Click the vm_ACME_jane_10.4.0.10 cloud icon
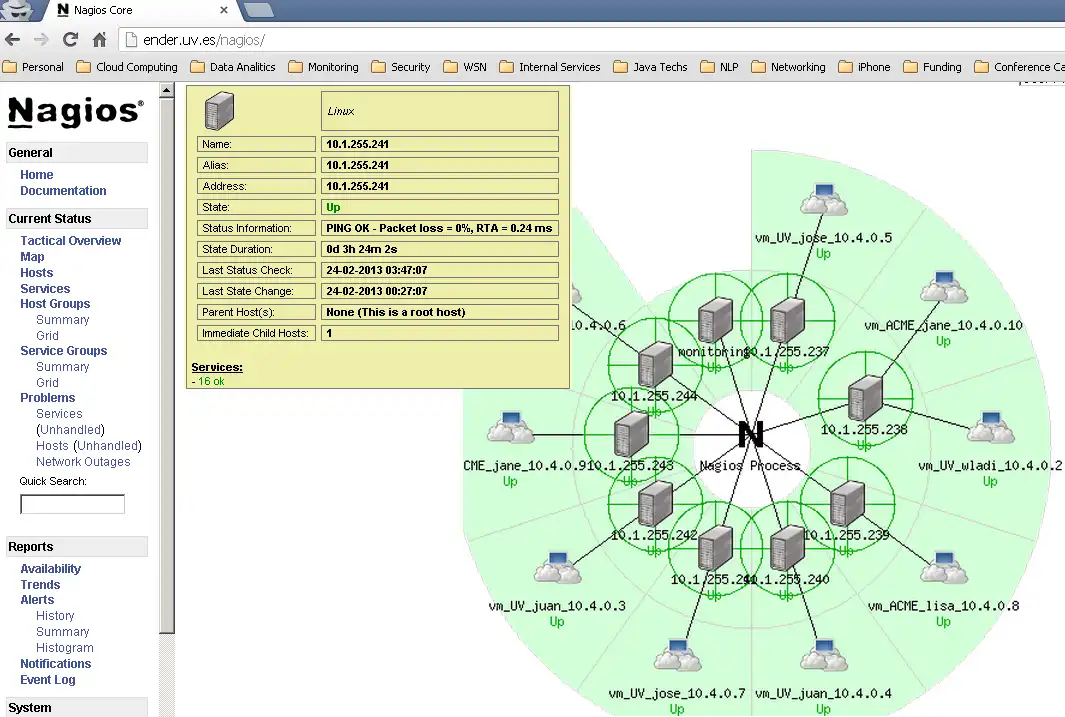The height and width of the screenshot is (717, 1065). [944, 287]
